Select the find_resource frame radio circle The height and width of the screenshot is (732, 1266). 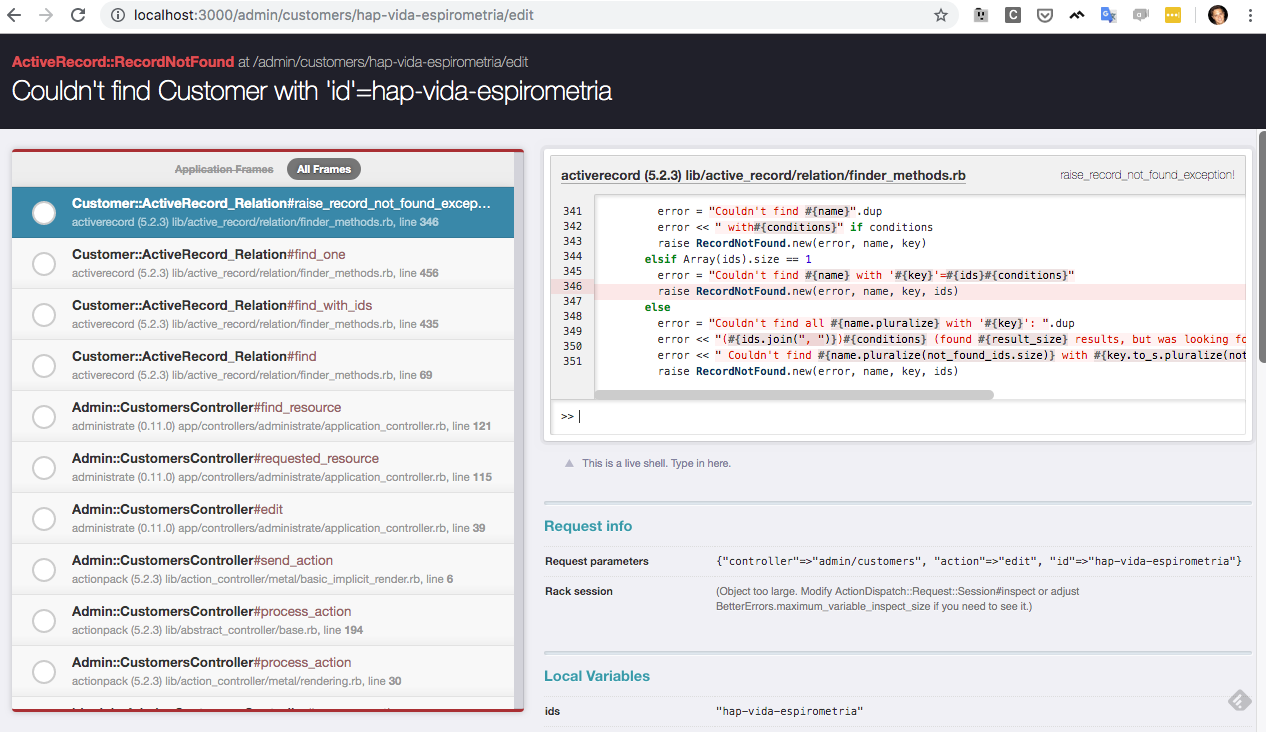[44, 417]
